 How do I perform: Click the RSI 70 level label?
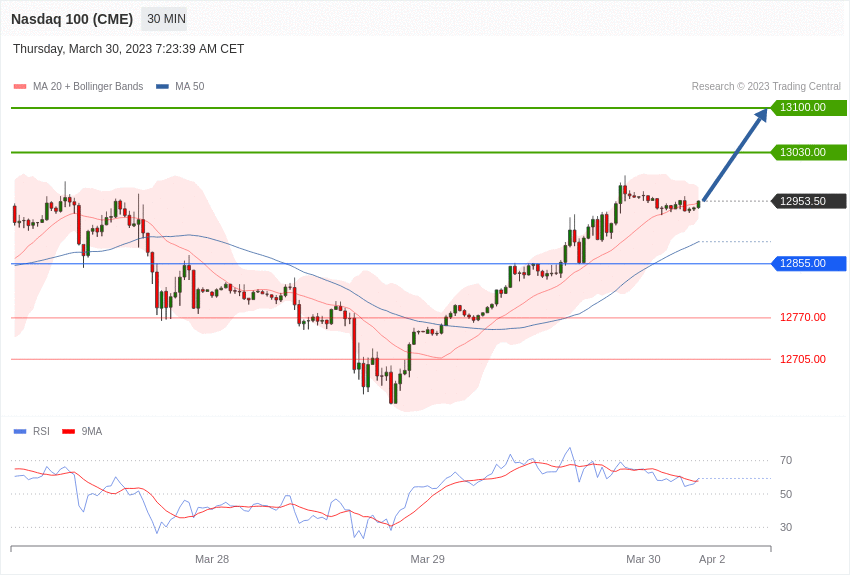(785, 461)
